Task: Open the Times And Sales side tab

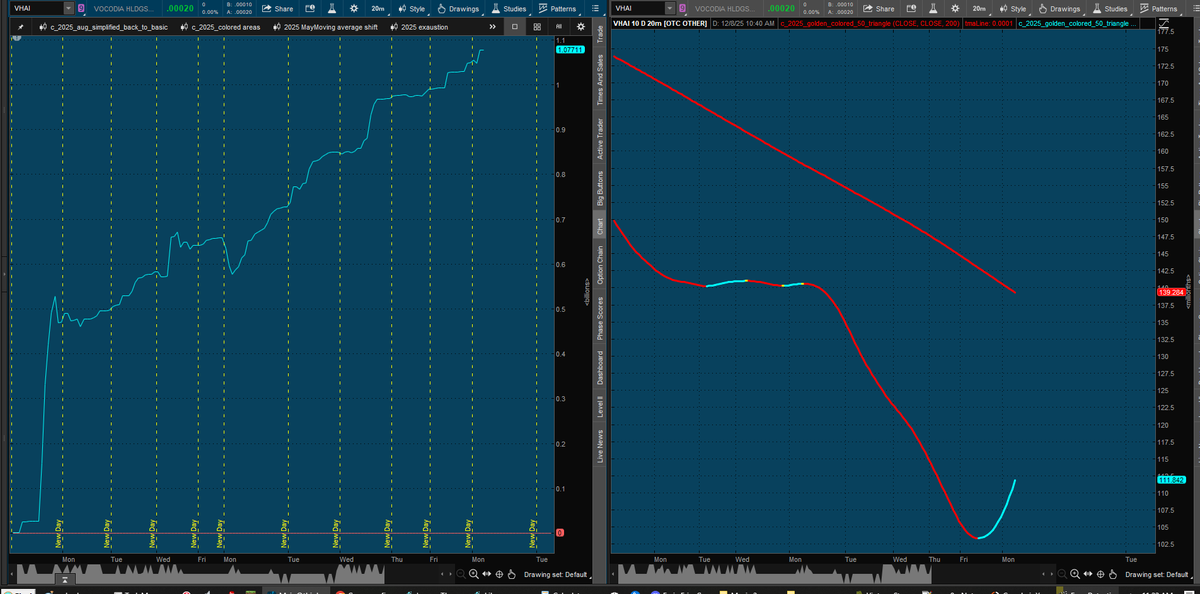Action: point(600,79)
